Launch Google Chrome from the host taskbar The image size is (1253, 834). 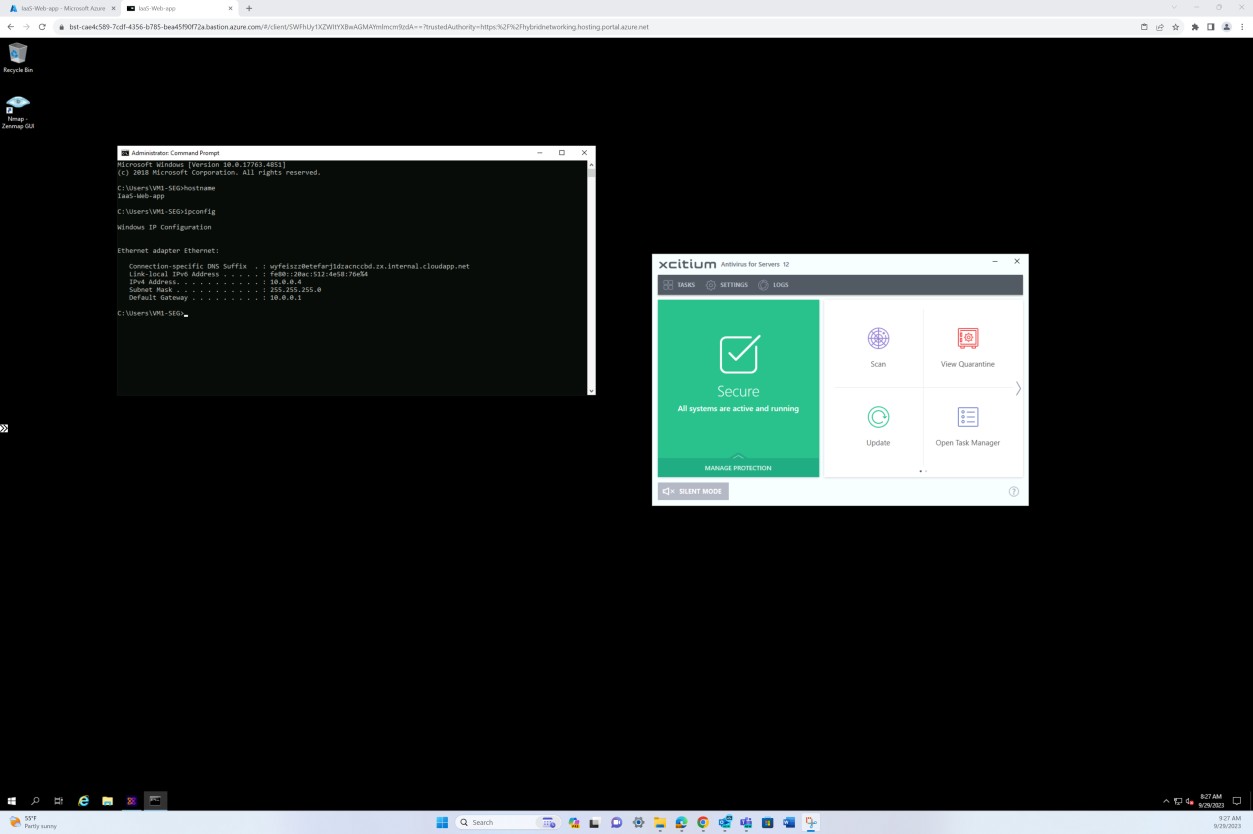click(703, 822)
